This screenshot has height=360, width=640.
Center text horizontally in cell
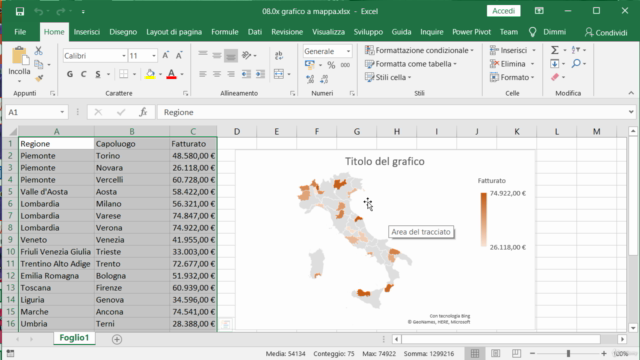(x=217, y=74)
